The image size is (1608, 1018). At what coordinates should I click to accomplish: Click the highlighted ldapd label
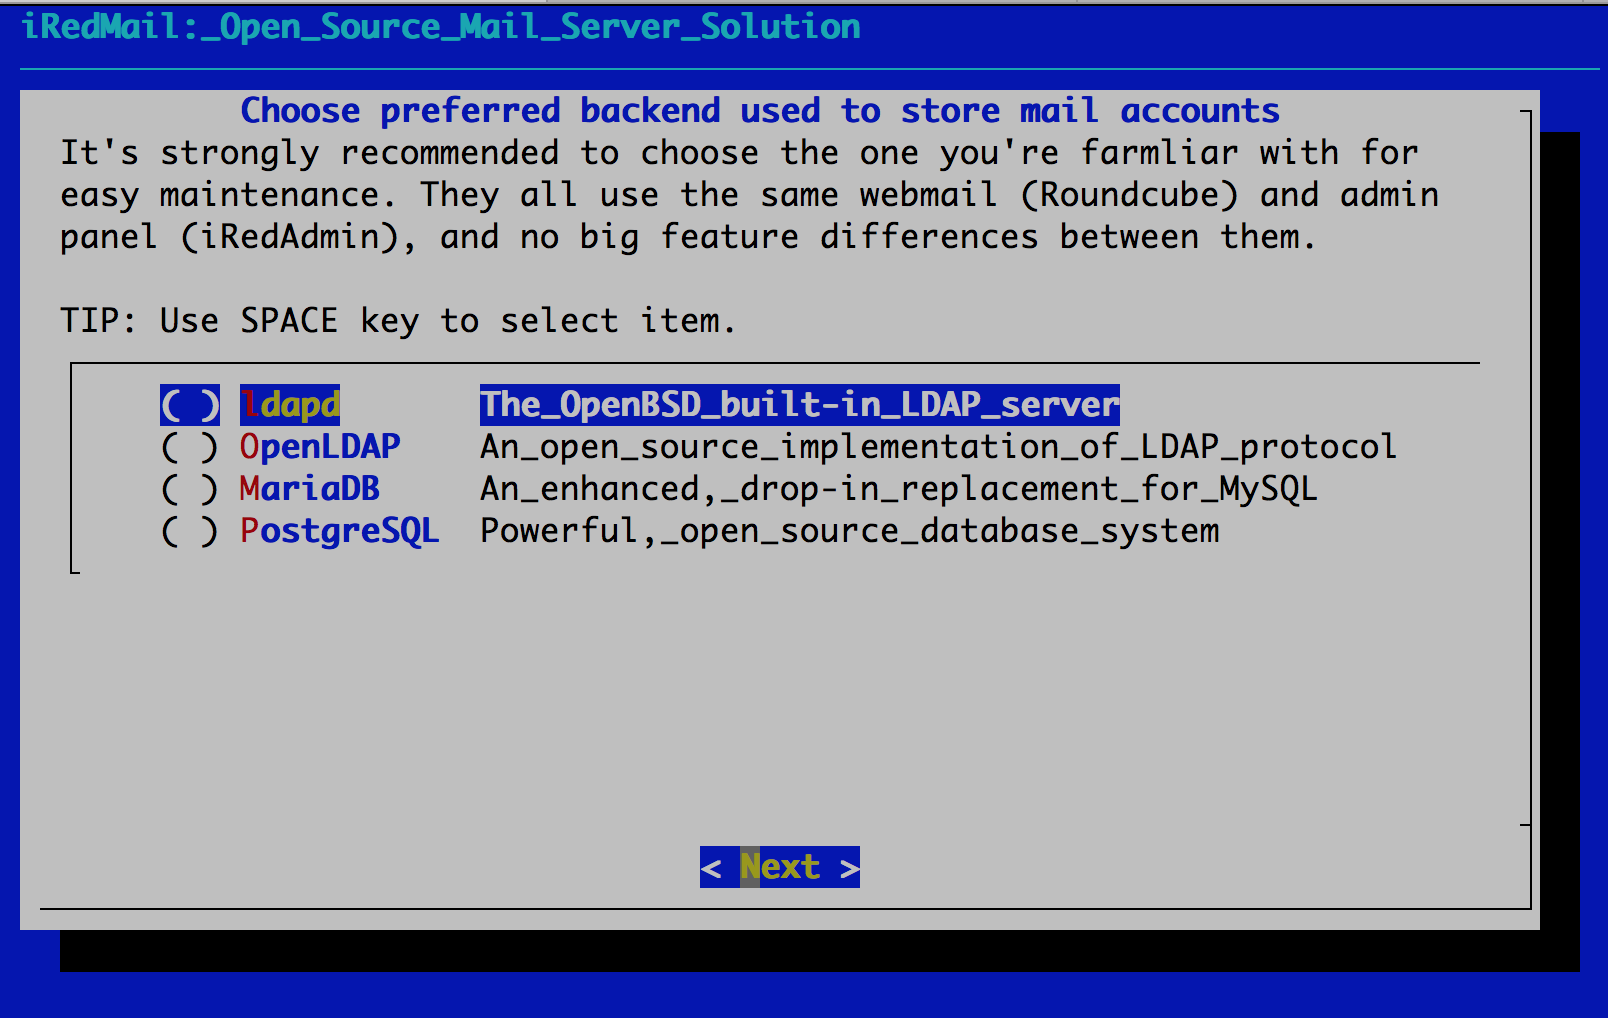click(290, 405)
